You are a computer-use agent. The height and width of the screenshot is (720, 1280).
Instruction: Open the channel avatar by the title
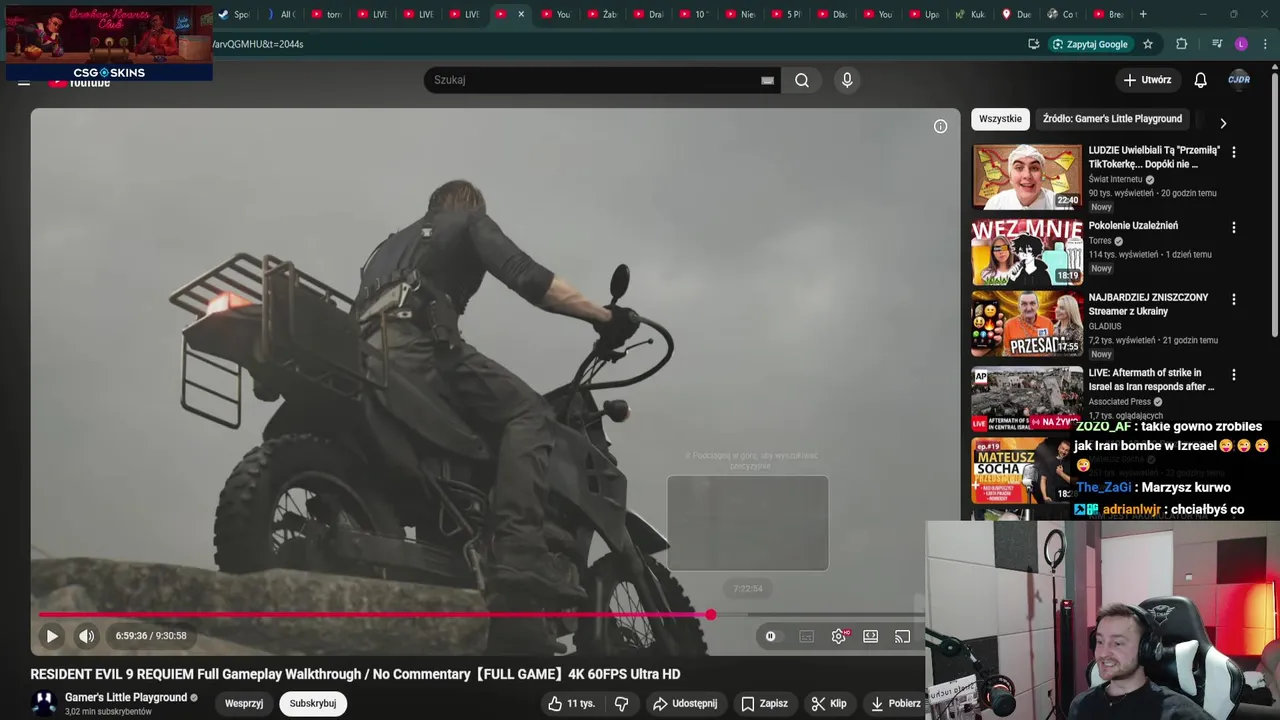tap(43, 703)
